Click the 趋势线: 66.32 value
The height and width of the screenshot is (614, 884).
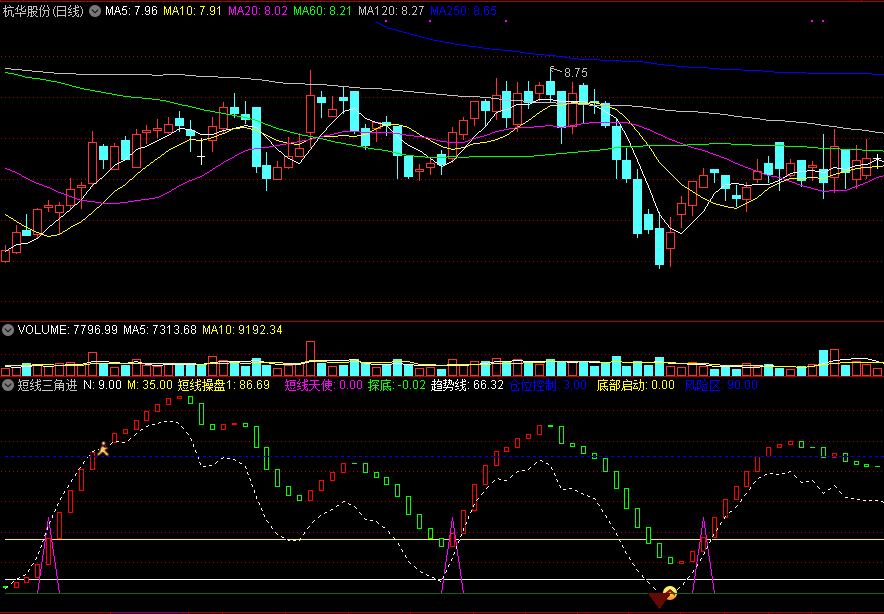(467, 385)
